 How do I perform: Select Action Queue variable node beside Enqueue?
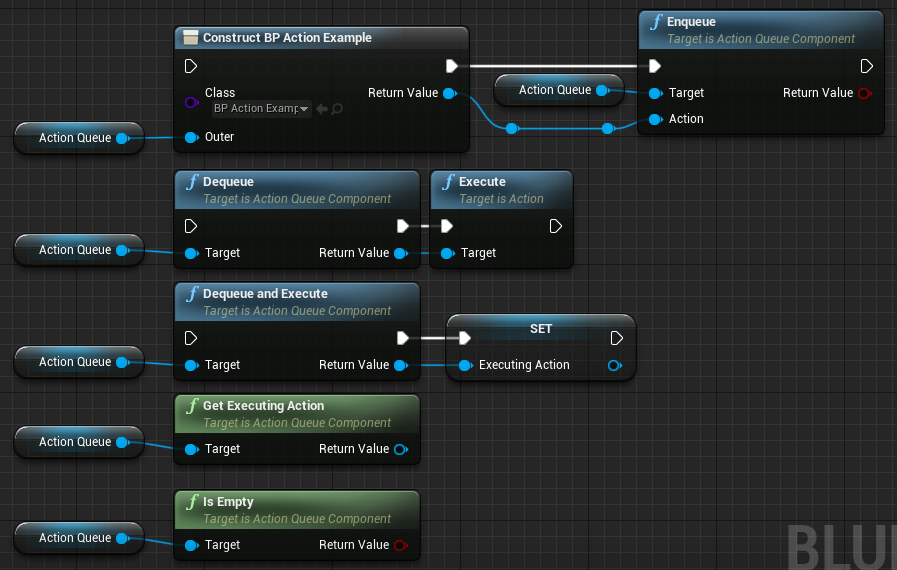click(558, 90)
